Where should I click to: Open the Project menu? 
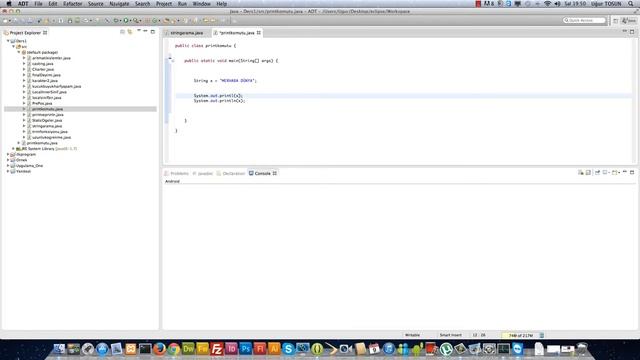point(164,4)
